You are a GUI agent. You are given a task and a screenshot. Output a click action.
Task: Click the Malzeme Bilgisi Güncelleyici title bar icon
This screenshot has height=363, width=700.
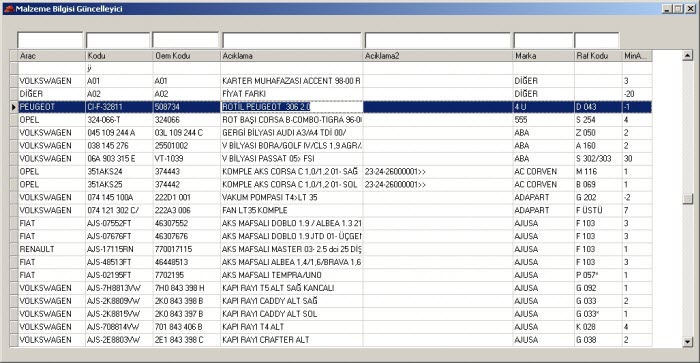(x=9, y=9)
